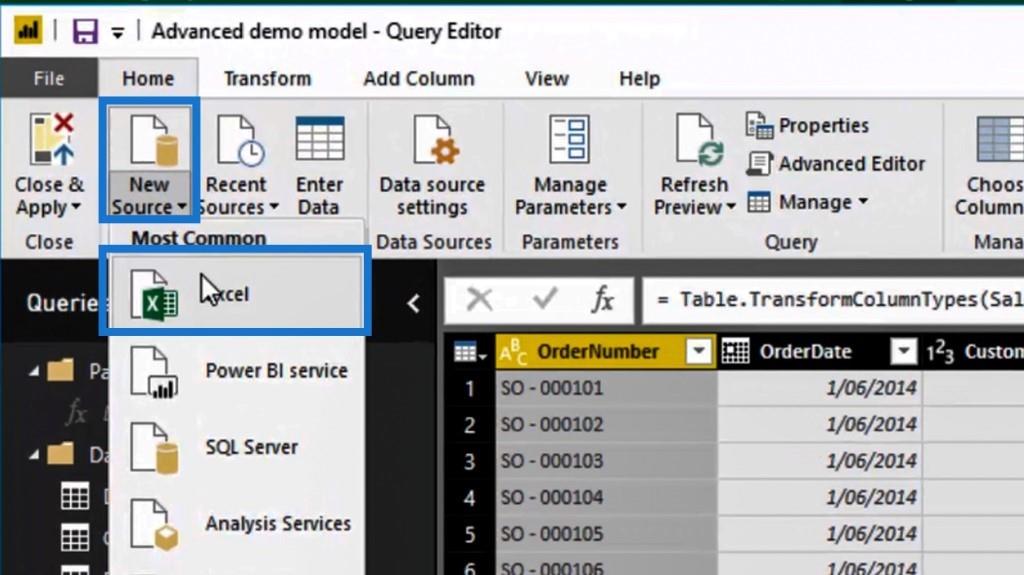The width and height of the screenshot is (1024, 575).
Task: Select cell SO - 000103
Action: tap(606, 461)
